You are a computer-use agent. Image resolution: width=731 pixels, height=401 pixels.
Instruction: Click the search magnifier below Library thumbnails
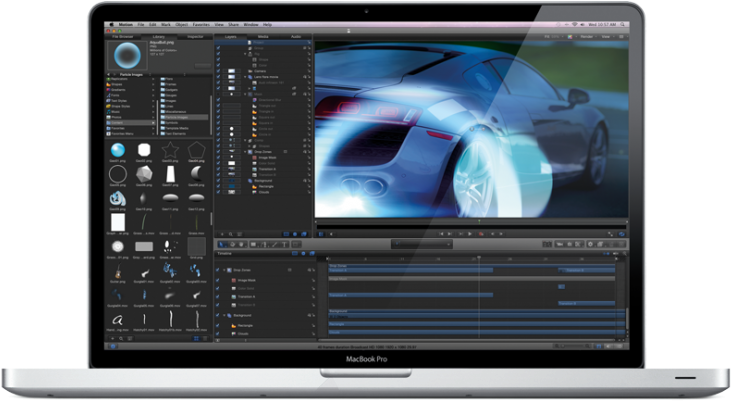click(121, 339)
